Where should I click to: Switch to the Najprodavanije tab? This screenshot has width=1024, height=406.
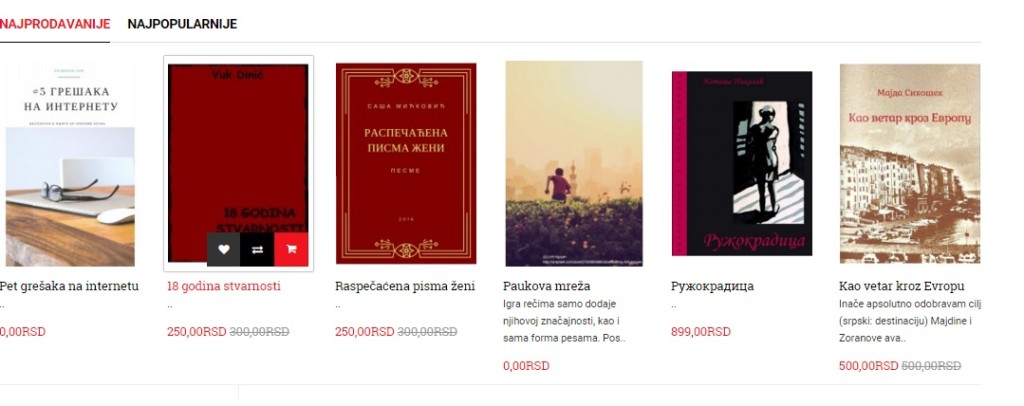pyautogui.click(x=55, y=24)
